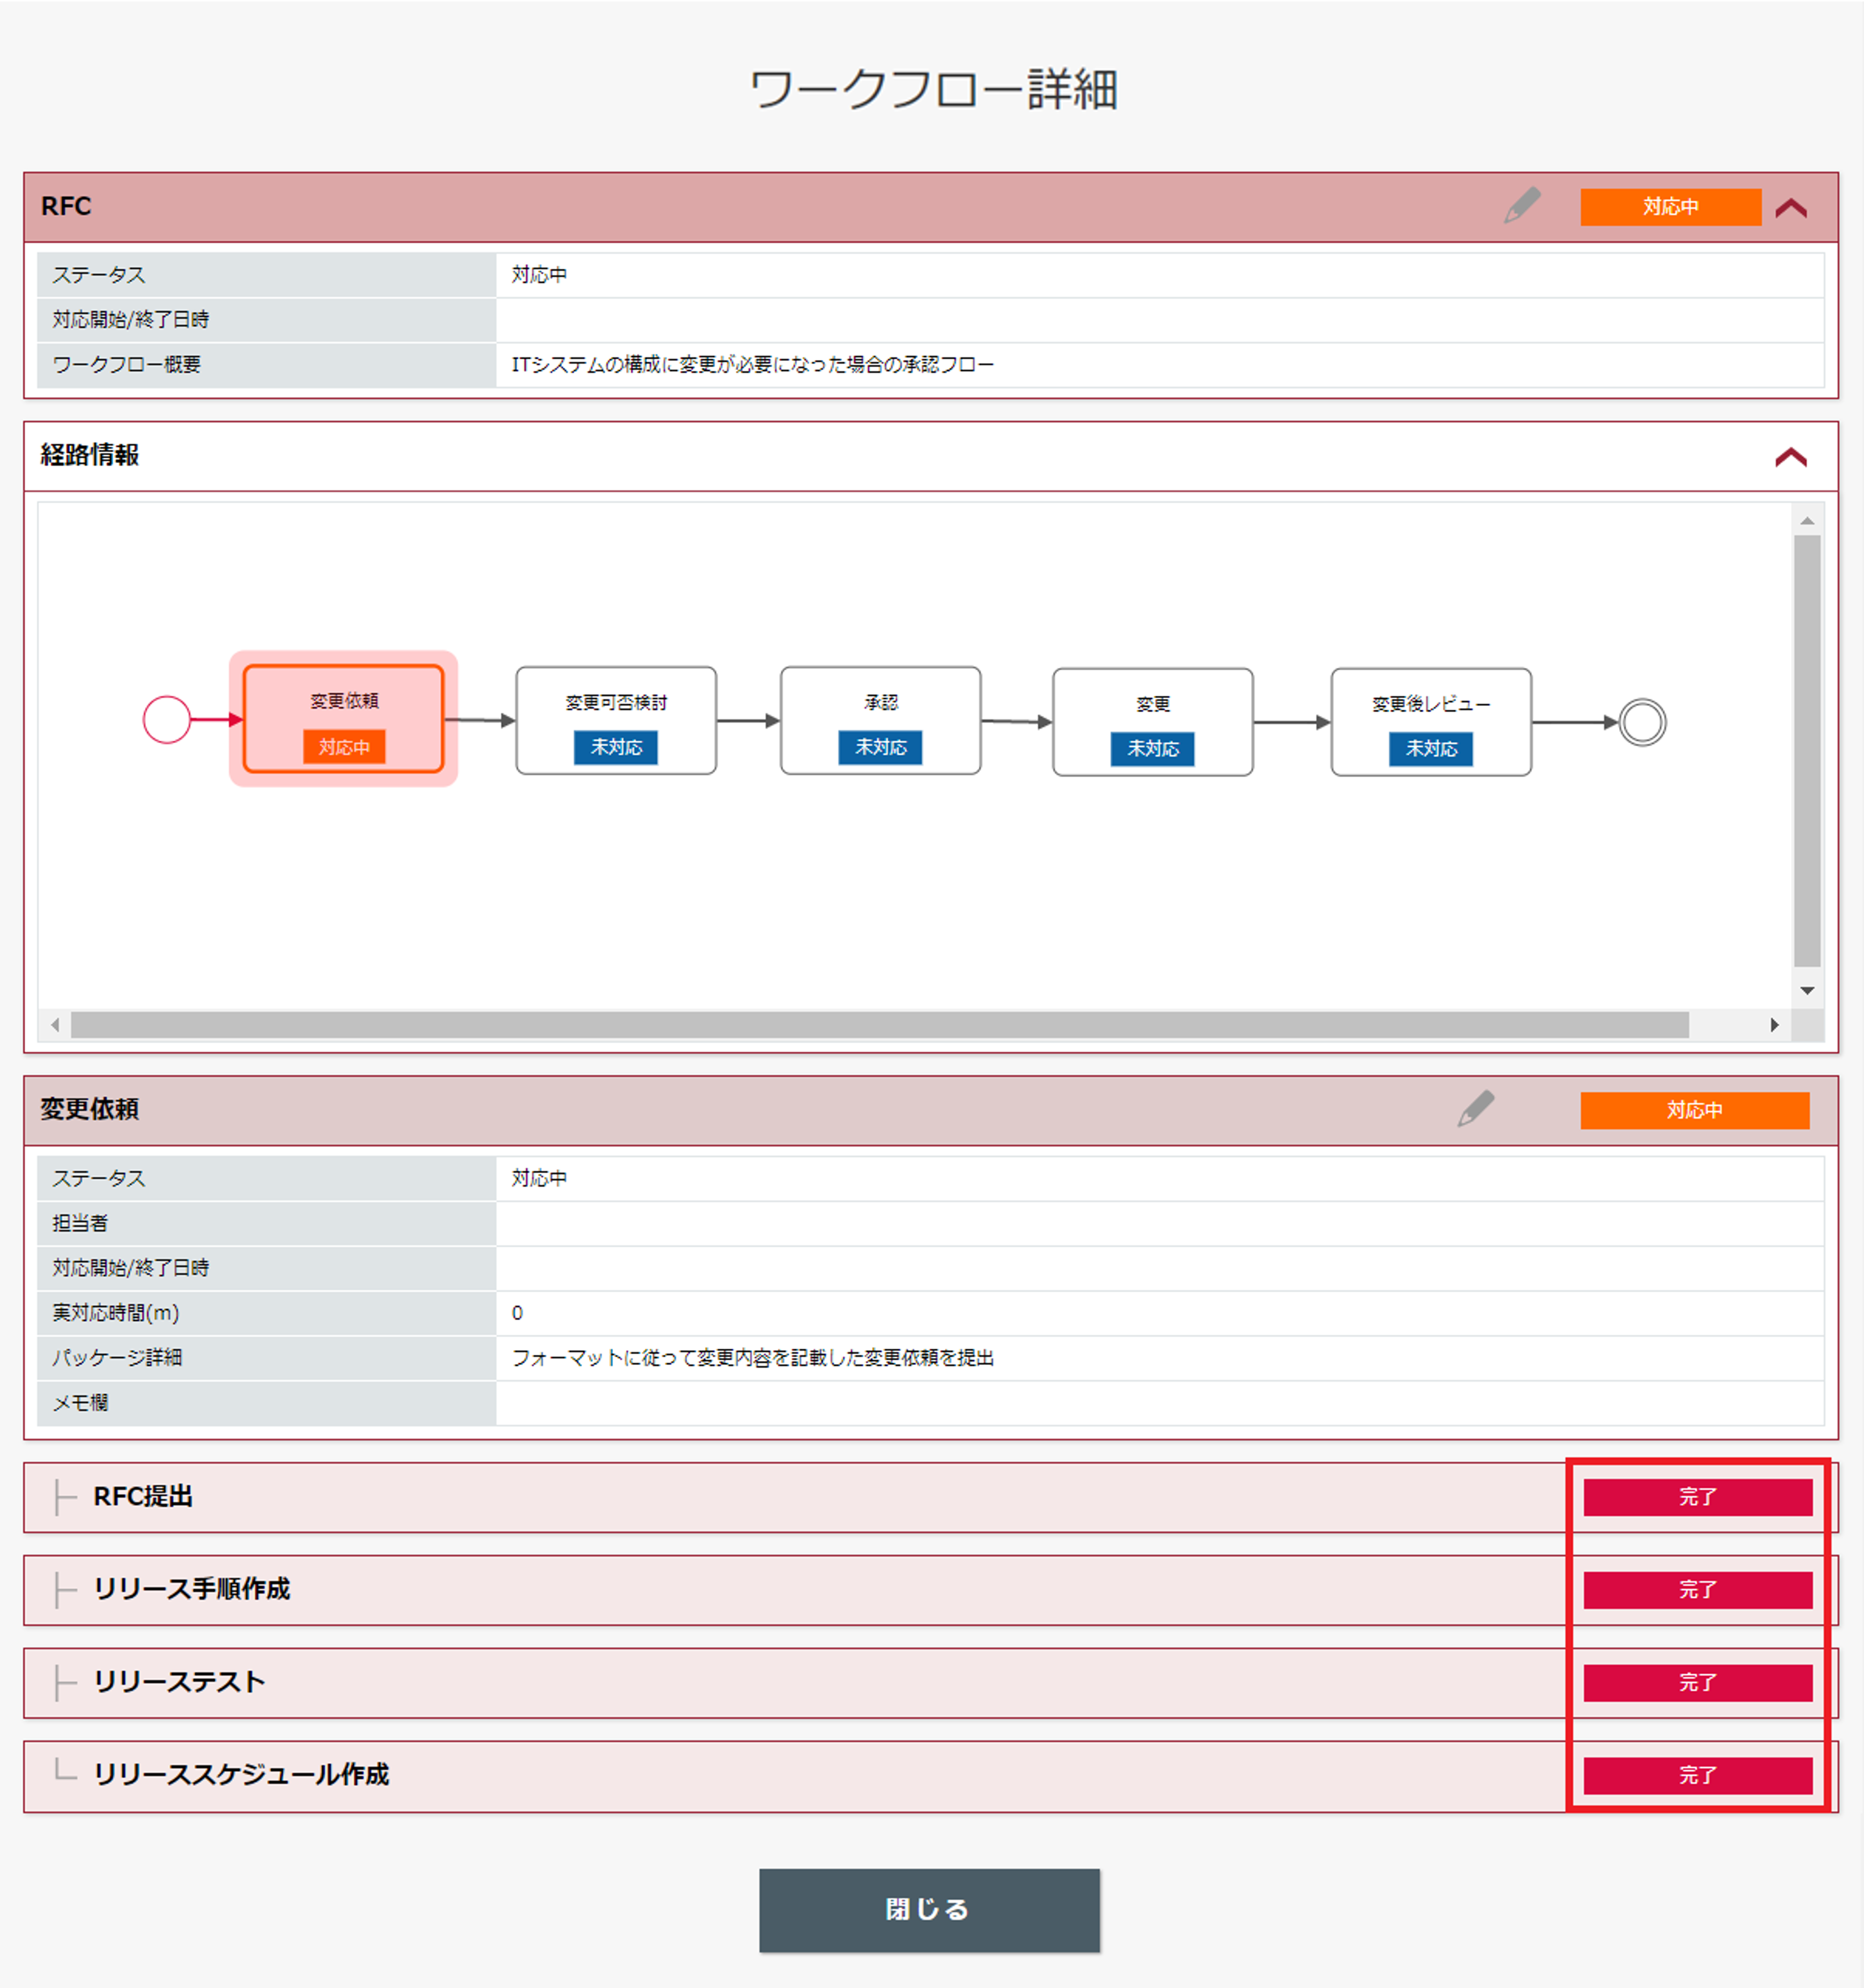Click the diagram scroll down arrow
This screenshot has height=1988, width=1864.
coord(1807,991)
